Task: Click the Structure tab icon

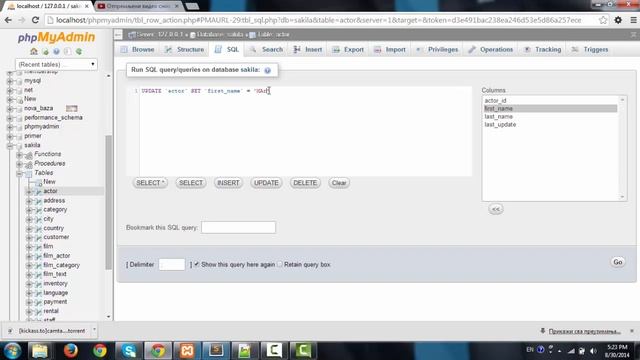Action: pos(168,49)
